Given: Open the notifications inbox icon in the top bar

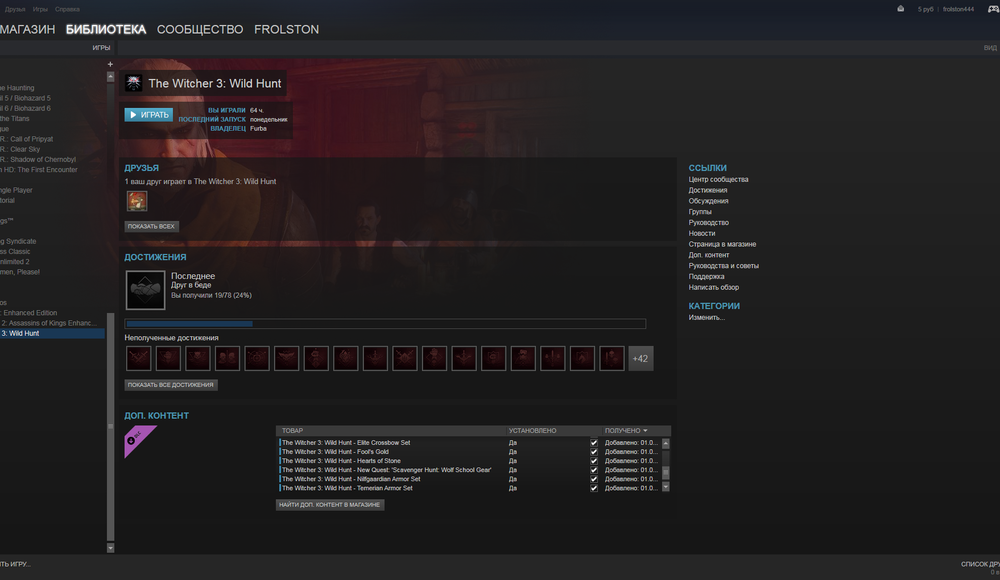Looking at the screenshot, I should [901, 9].
